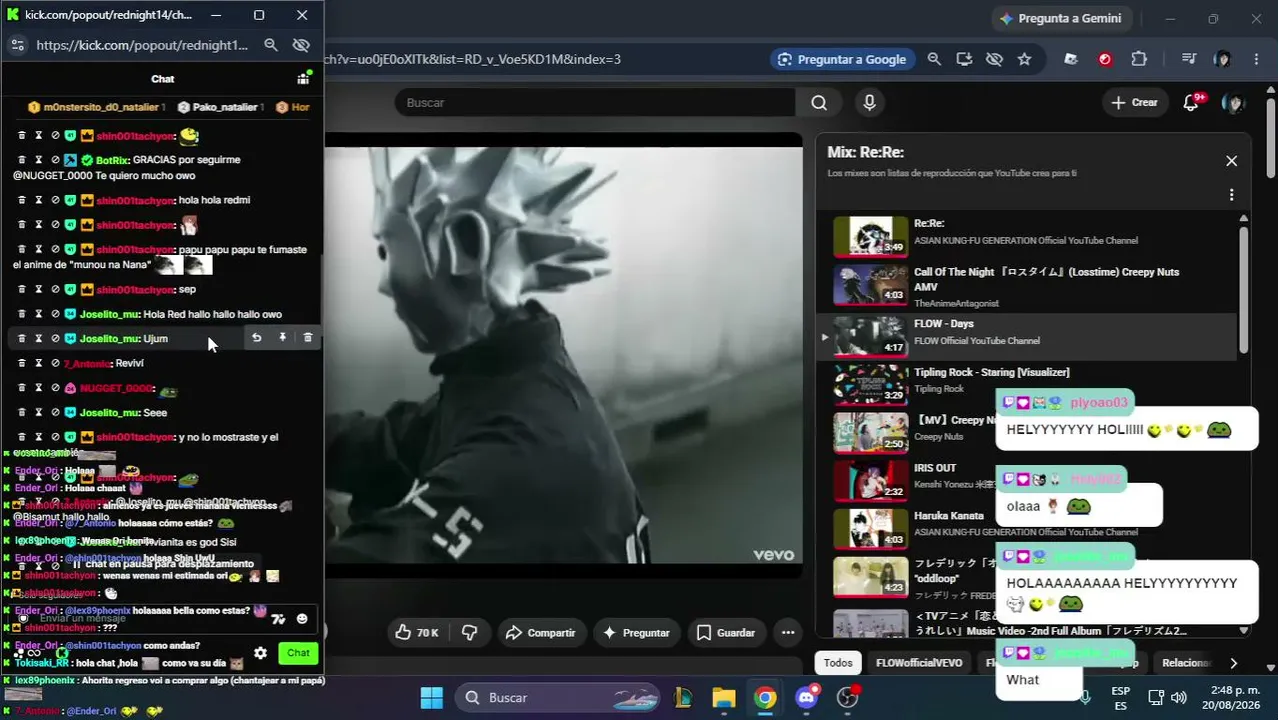
Task: Toggle tracking protection eye in Kick popout address bar
Action: pyautogui.click(x=301, y=45)
